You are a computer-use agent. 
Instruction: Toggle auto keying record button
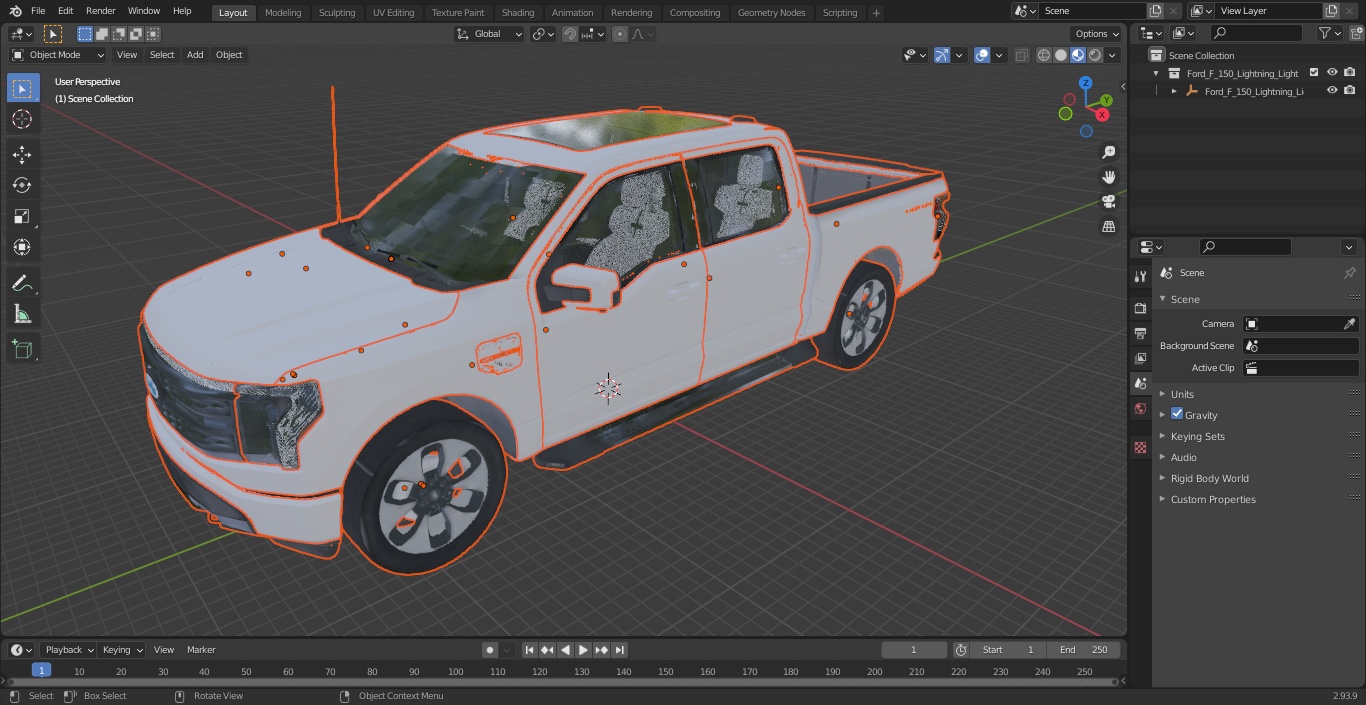point(490,650)
